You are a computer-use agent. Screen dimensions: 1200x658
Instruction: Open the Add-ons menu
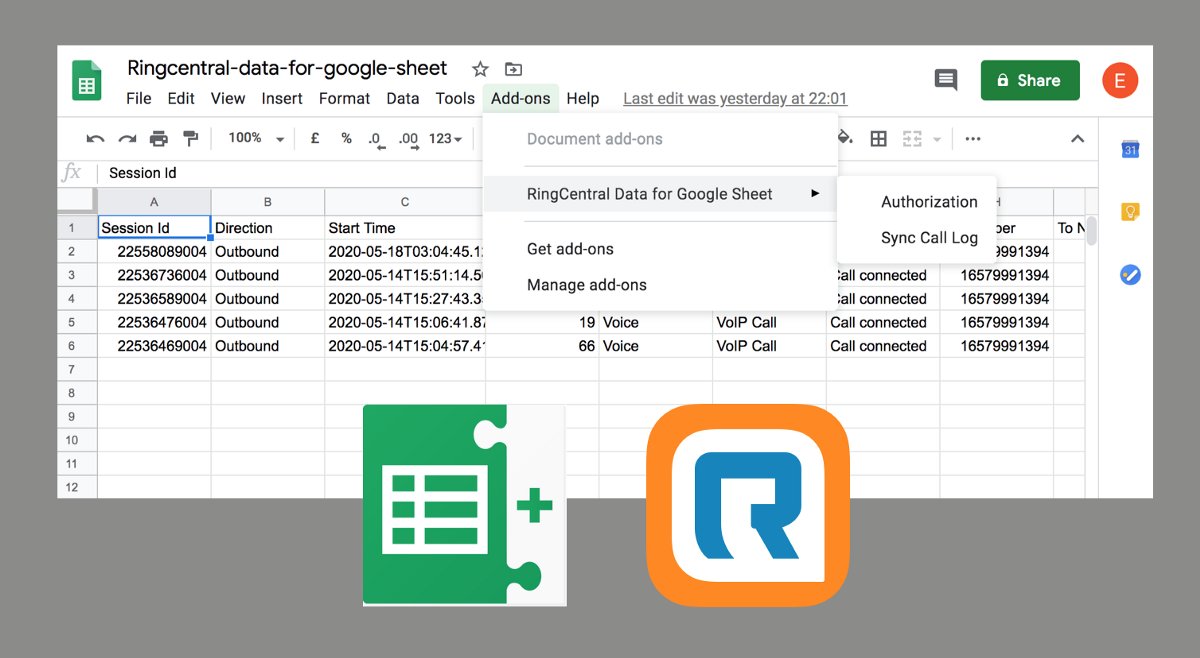[520, 98]
